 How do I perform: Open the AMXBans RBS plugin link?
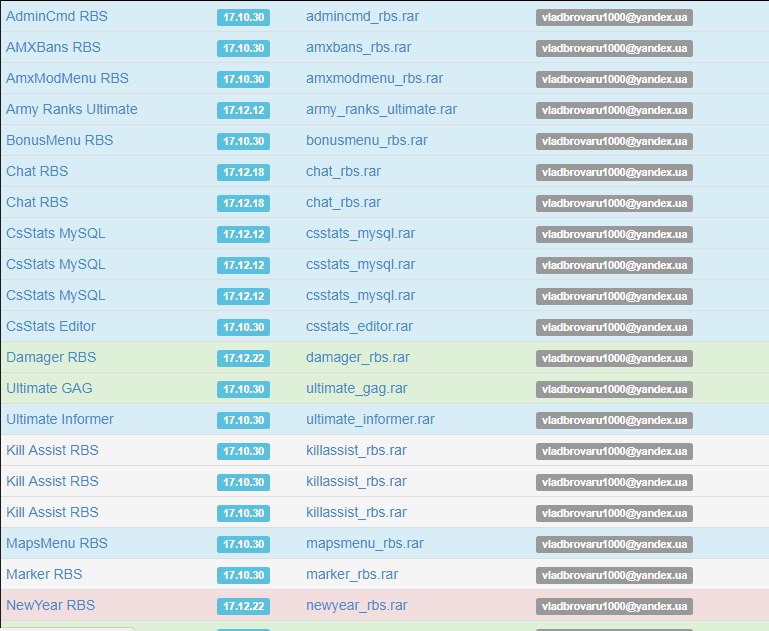coord(53,48)
